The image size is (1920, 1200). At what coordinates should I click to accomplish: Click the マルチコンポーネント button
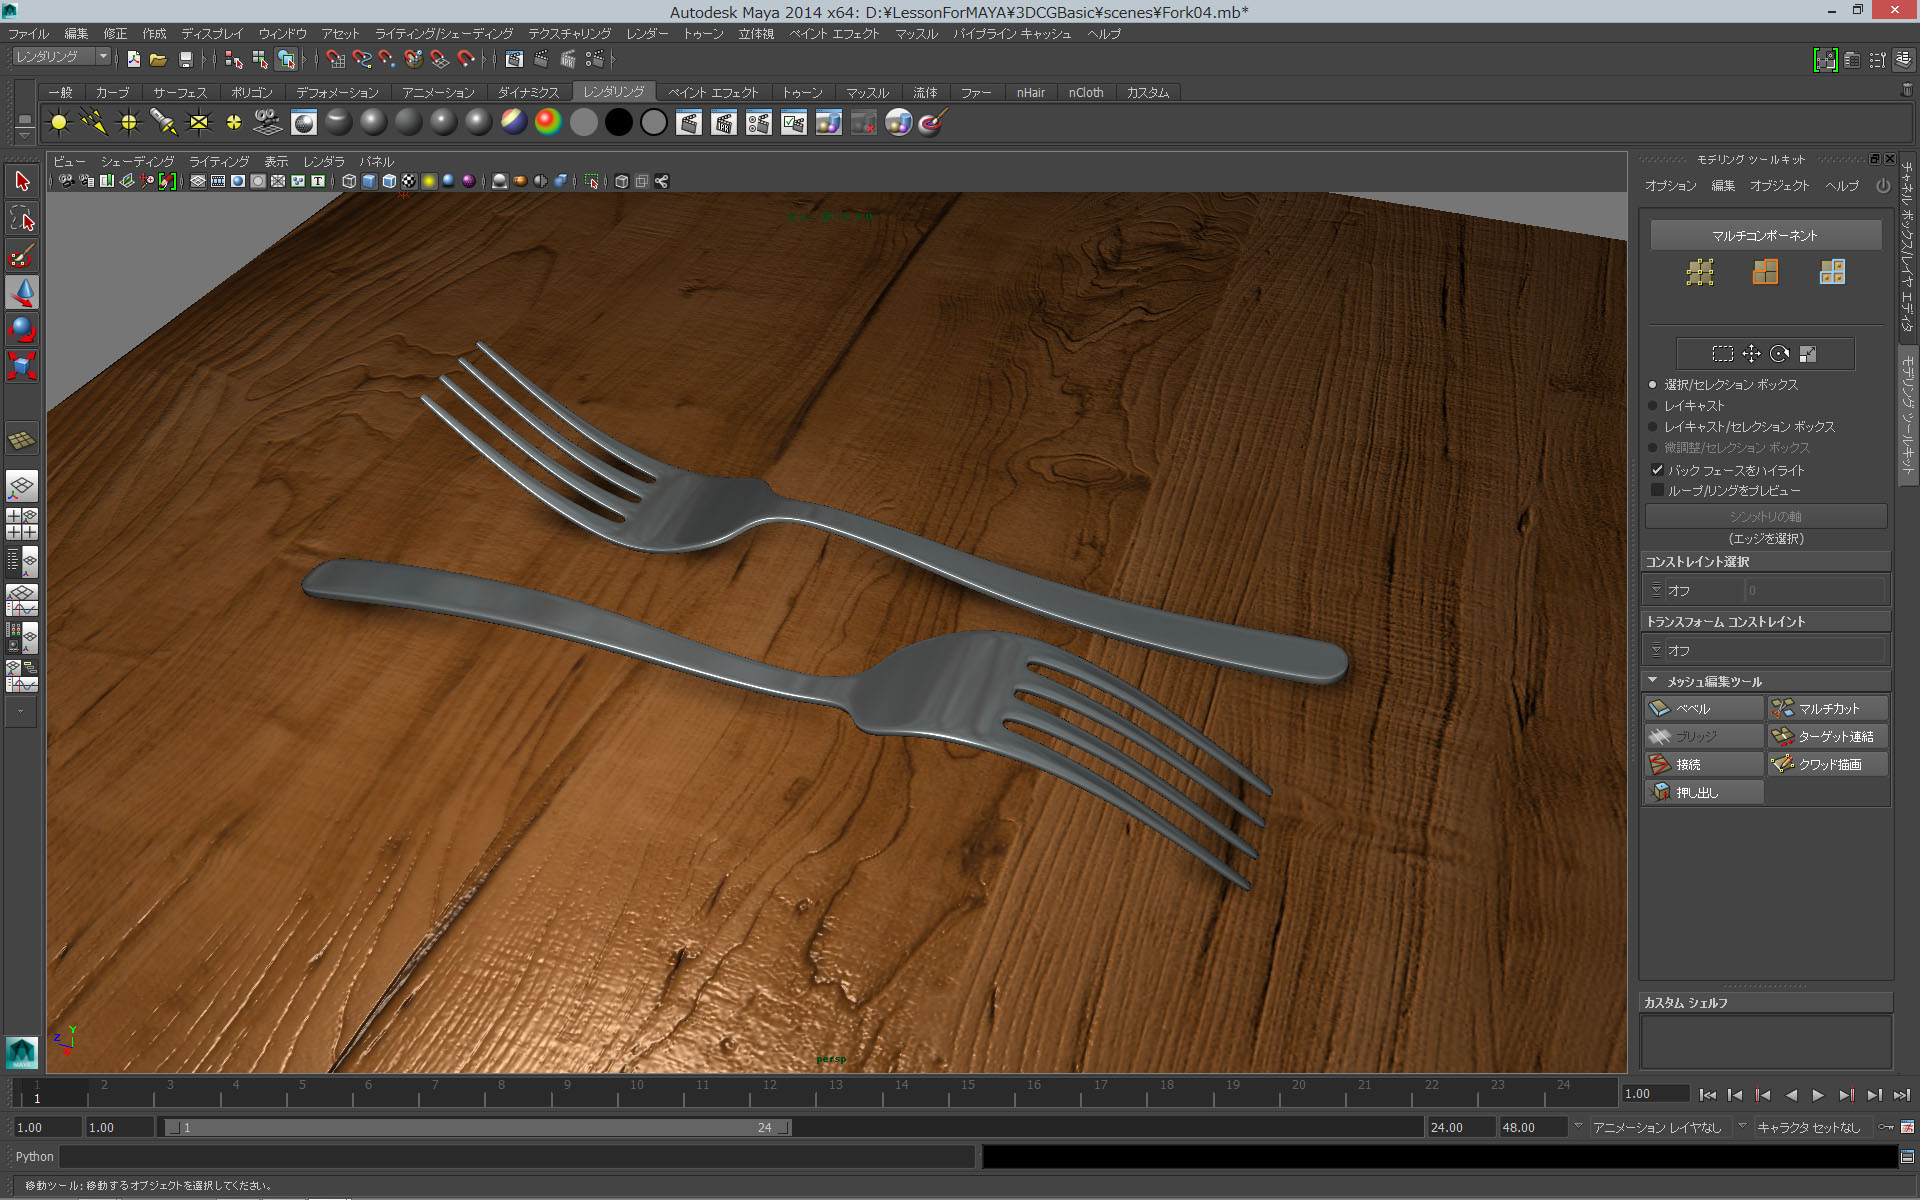pos(1766,234)
